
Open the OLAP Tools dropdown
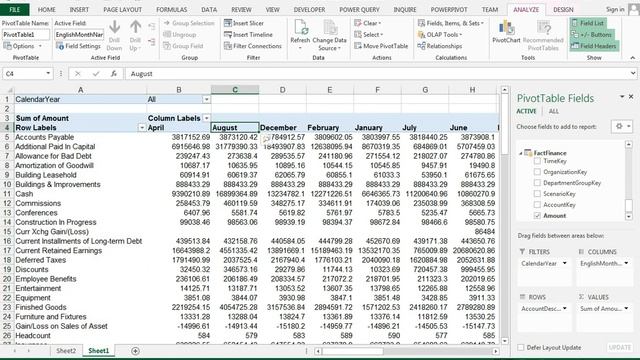[x=440, y=35]
